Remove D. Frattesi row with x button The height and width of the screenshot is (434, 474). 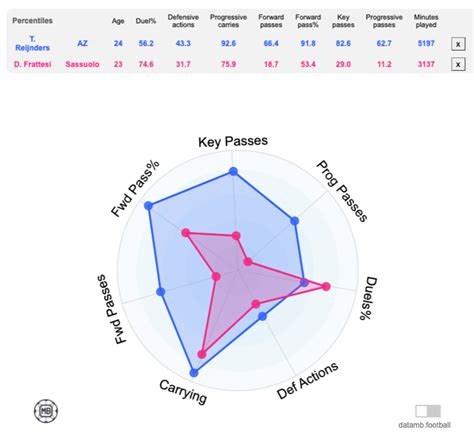458,64
